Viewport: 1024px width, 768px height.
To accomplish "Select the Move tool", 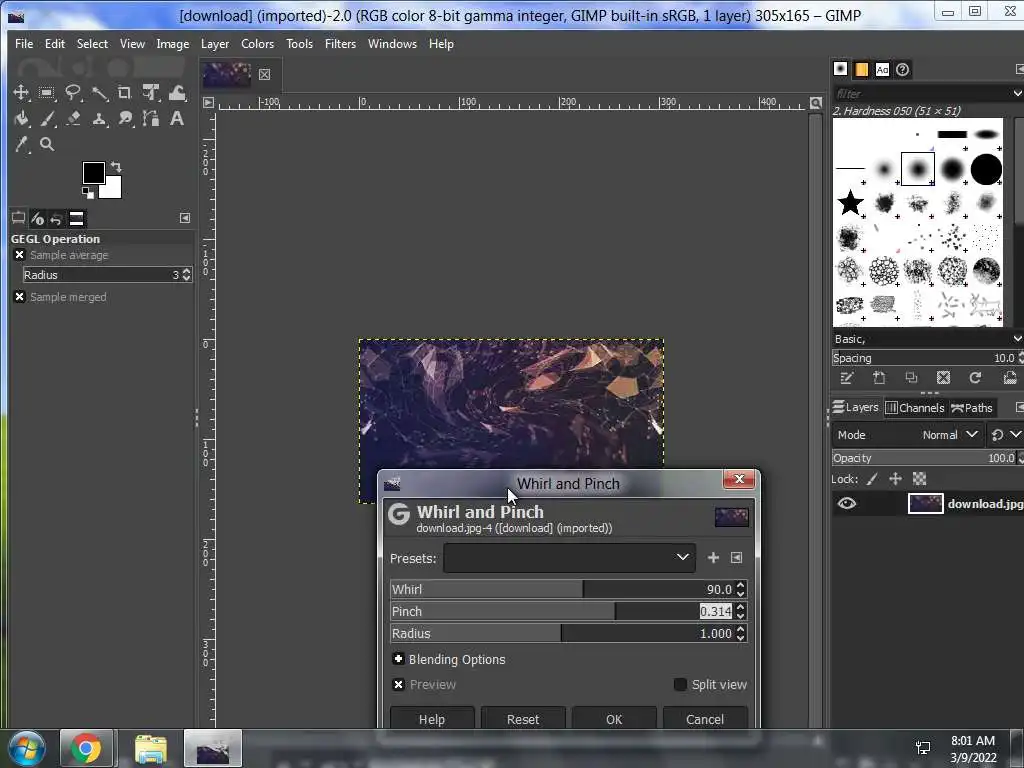I will click(21, 93).
